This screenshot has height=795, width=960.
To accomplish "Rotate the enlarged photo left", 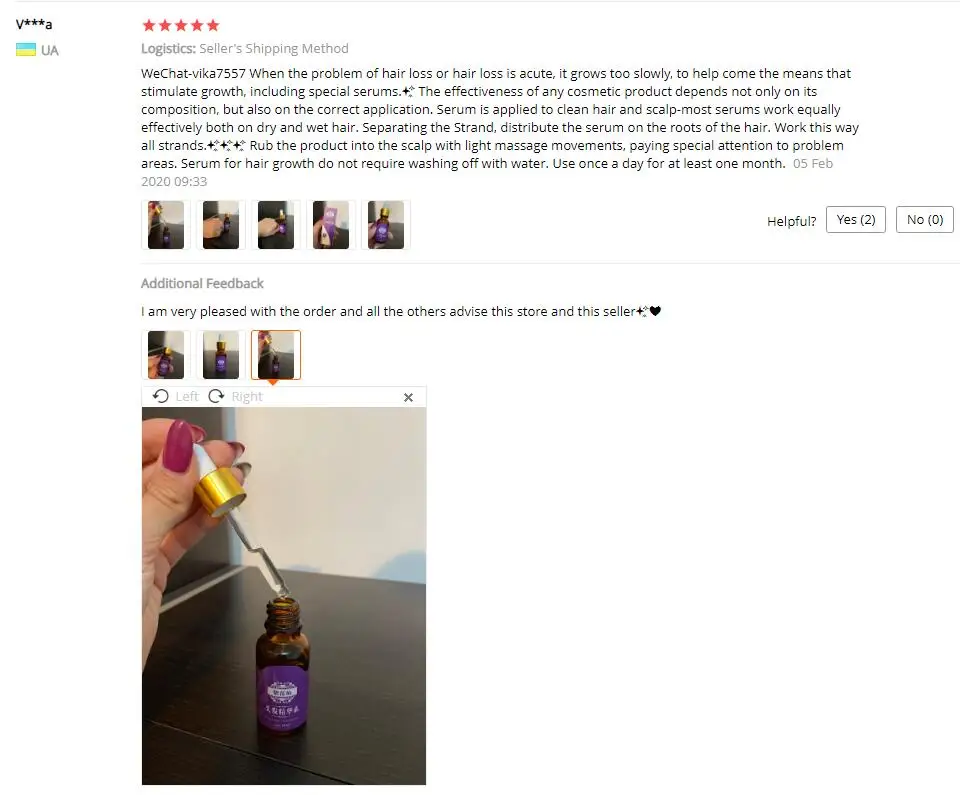I will point(160,396).
